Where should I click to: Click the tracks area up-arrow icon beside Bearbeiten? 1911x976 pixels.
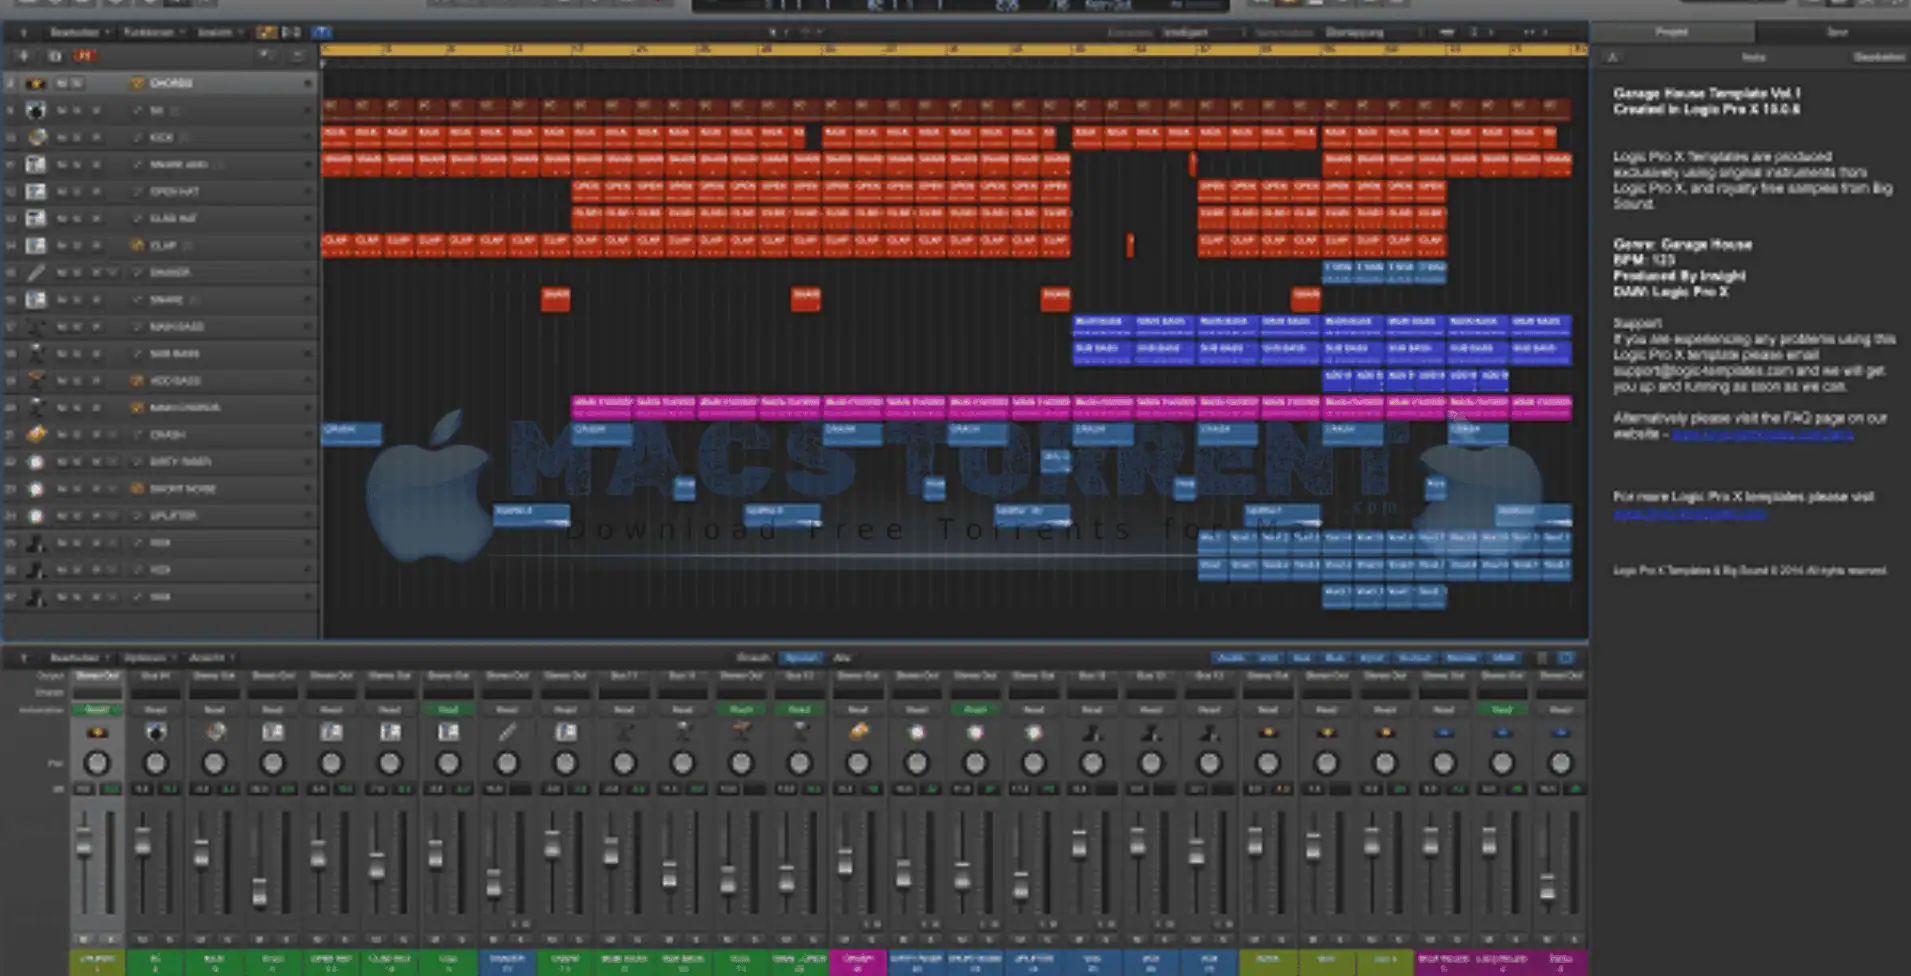tap(23, 32)
